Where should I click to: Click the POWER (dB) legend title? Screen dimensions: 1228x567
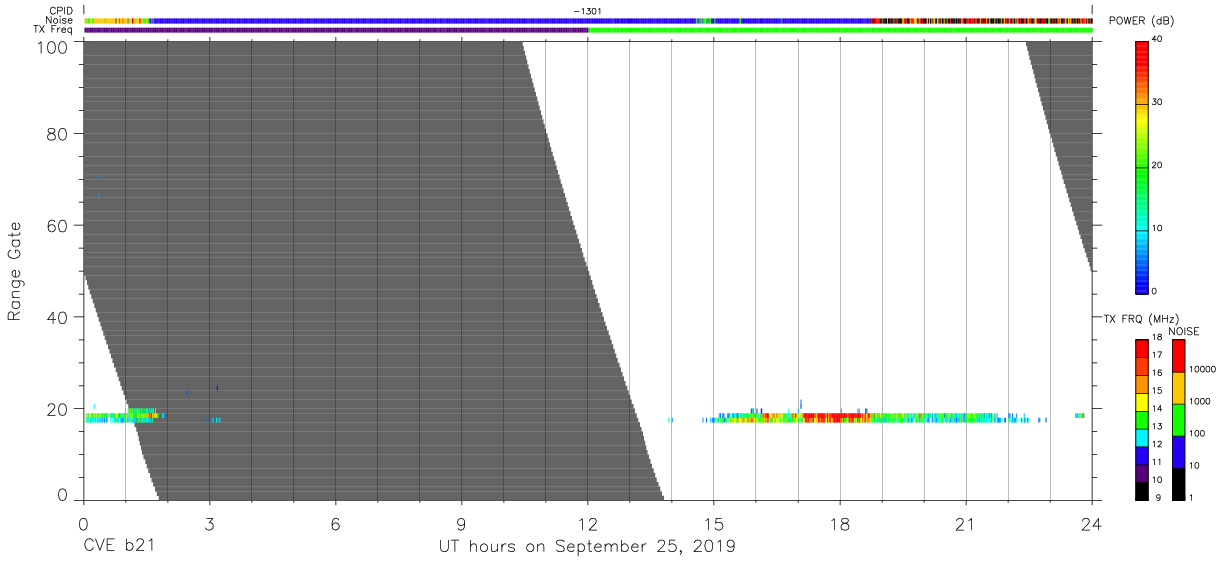1140,21
